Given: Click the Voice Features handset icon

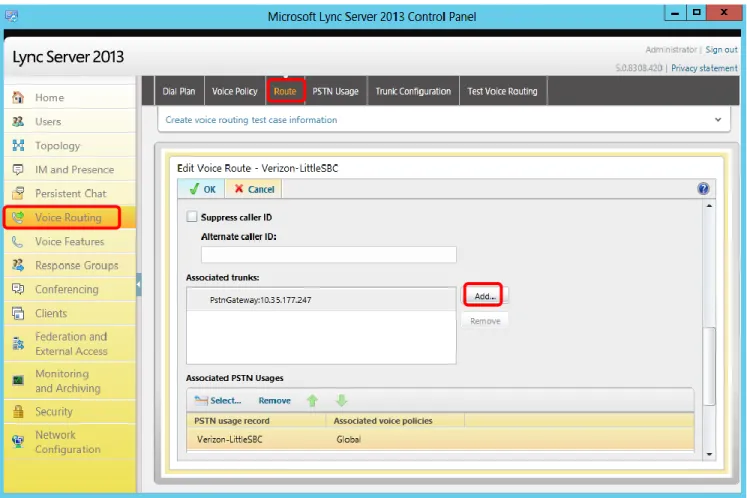Looking at the screenshot, I should click(18, 242).
